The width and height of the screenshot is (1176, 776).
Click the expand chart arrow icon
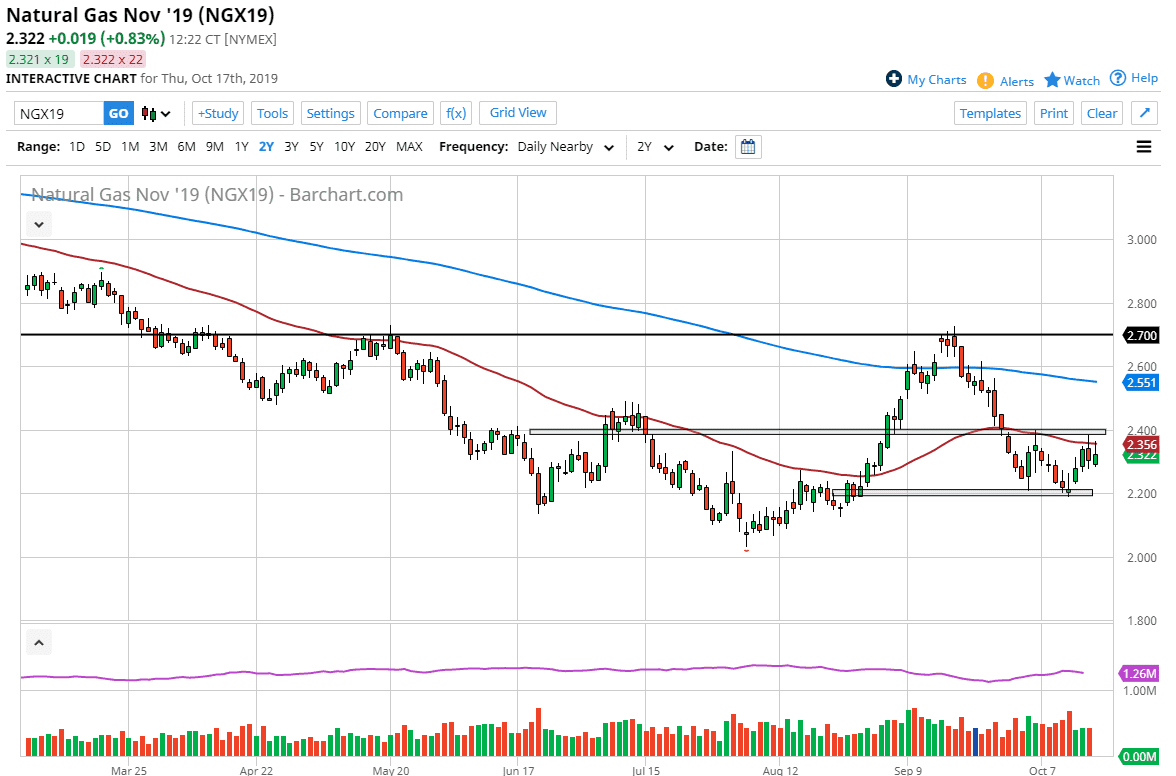point(1144,113)
